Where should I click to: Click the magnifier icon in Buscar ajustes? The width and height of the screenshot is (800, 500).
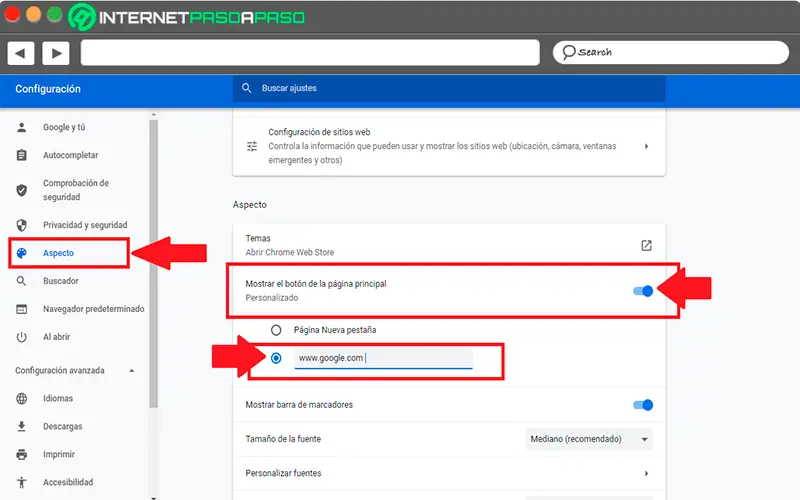coord(246,88)
